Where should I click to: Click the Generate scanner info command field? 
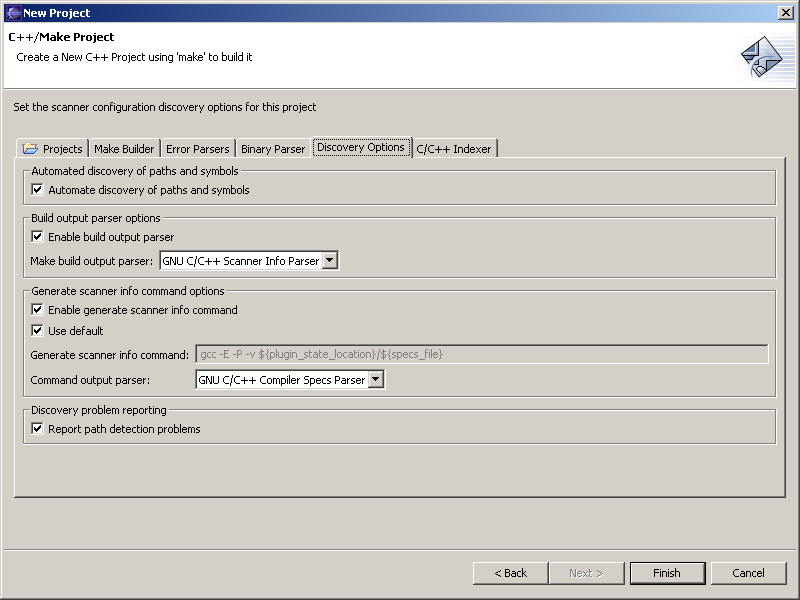pyautogui.click(x=481, y=354)
